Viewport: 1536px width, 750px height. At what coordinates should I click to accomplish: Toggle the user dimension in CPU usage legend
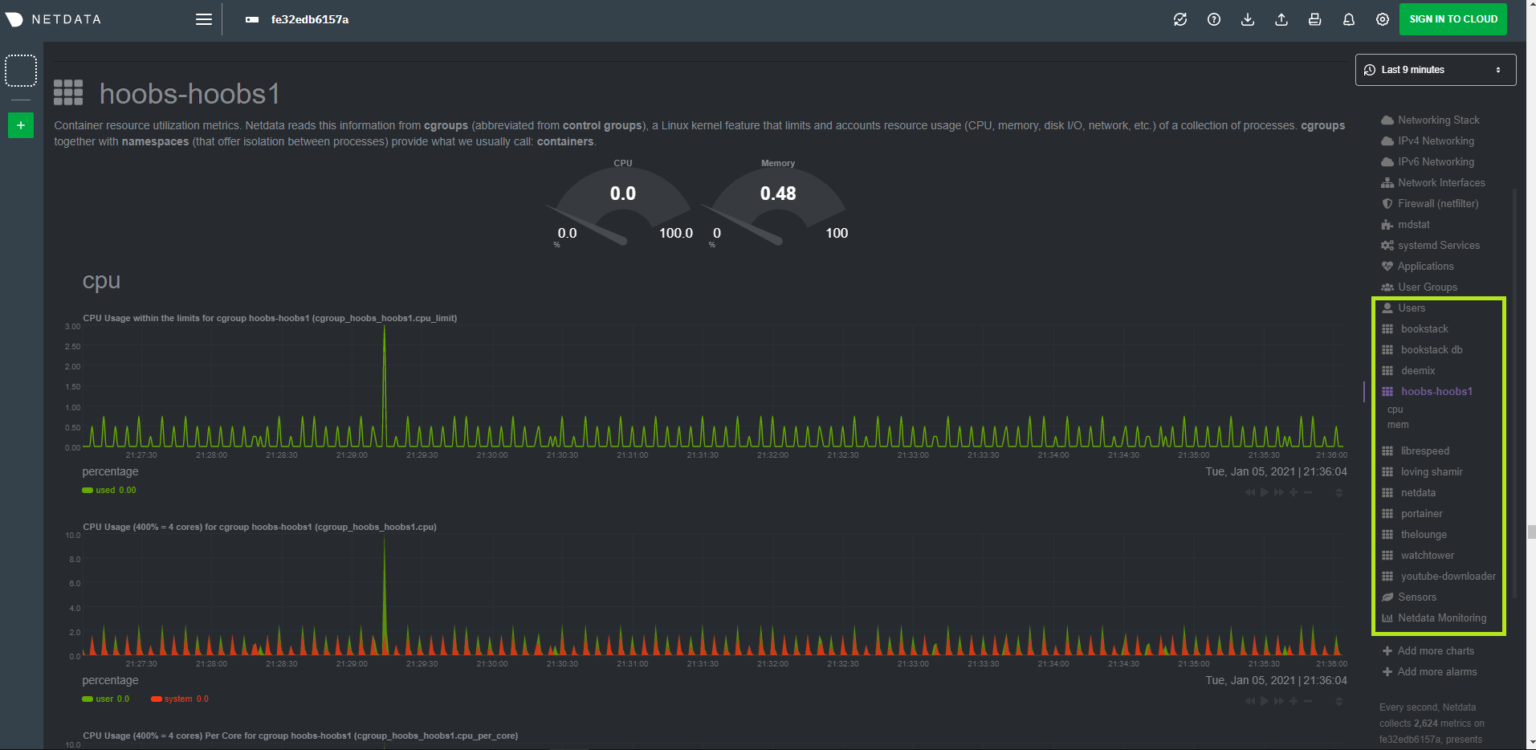(105, 698)
